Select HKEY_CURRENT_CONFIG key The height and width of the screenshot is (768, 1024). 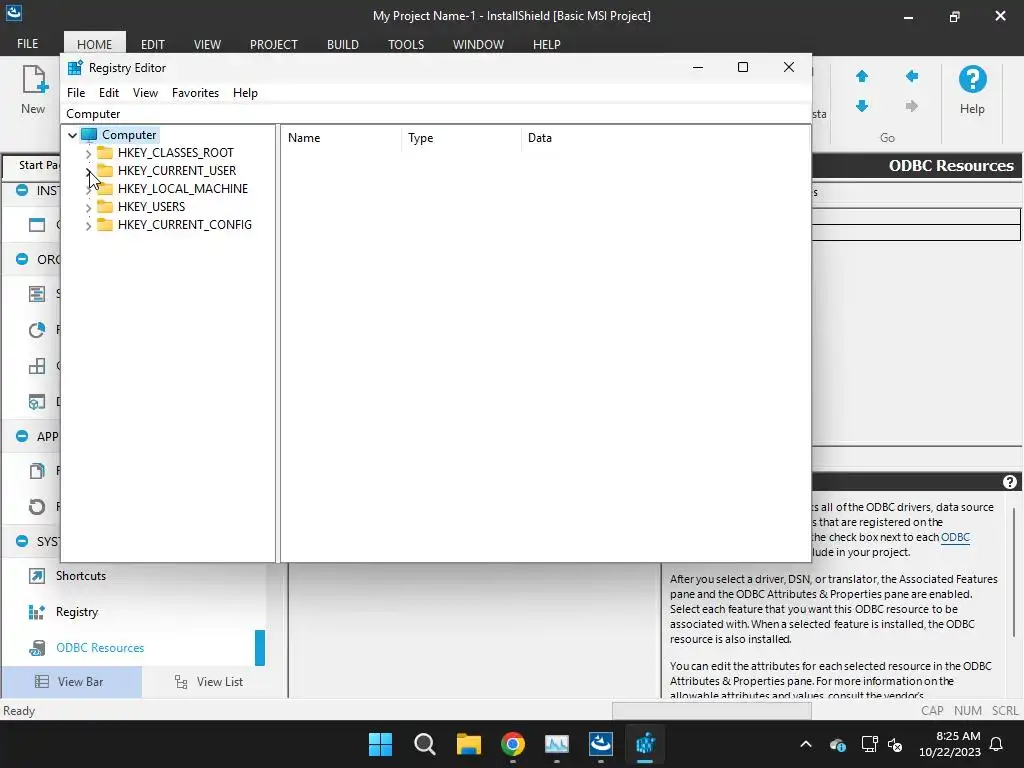coord(184,225)
